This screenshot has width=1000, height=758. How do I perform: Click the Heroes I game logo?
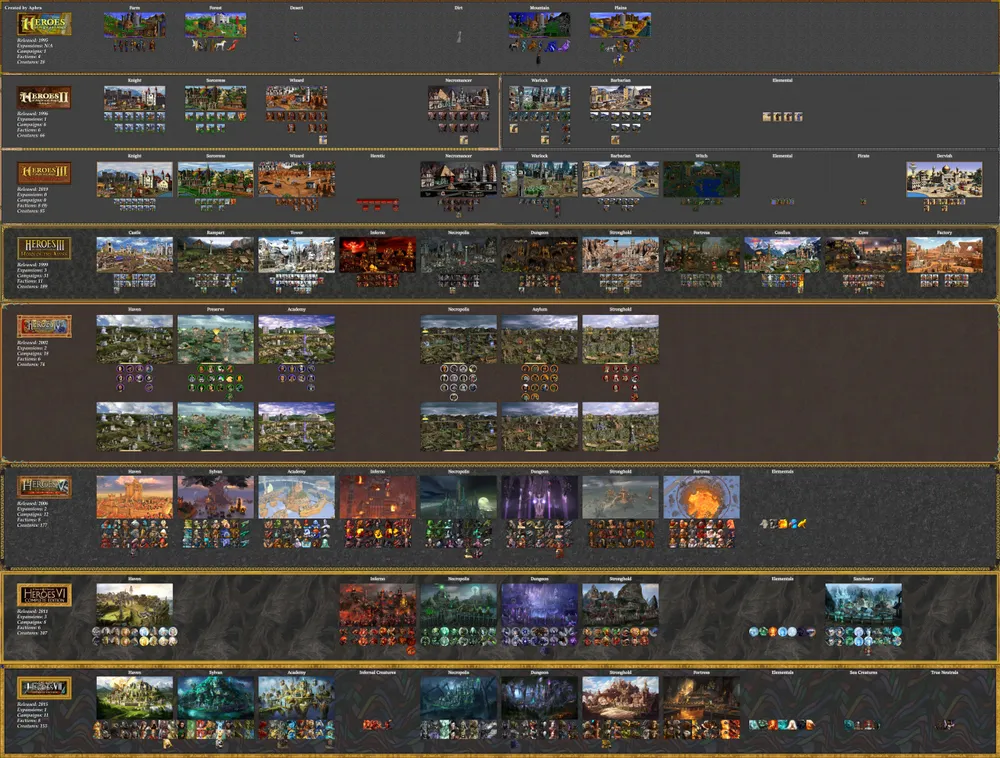[x=44, y=25]
